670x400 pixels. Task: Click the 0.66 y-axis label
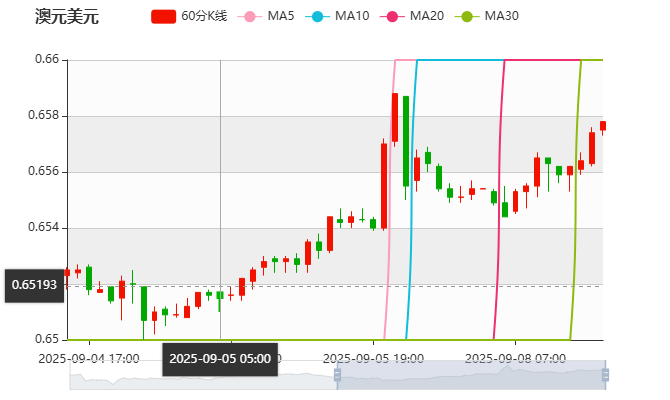click(x=47, y=59)
